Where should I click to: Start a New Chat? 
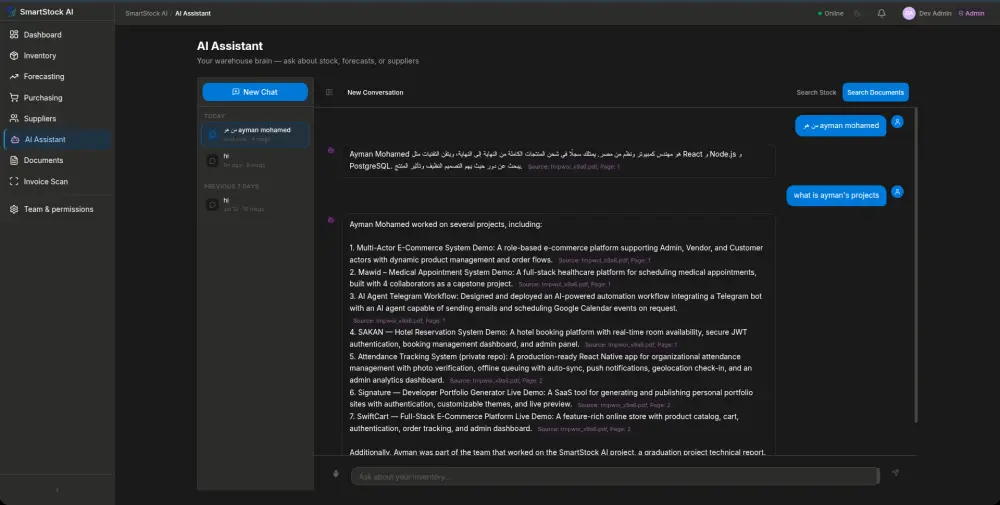tap(255, 92)
